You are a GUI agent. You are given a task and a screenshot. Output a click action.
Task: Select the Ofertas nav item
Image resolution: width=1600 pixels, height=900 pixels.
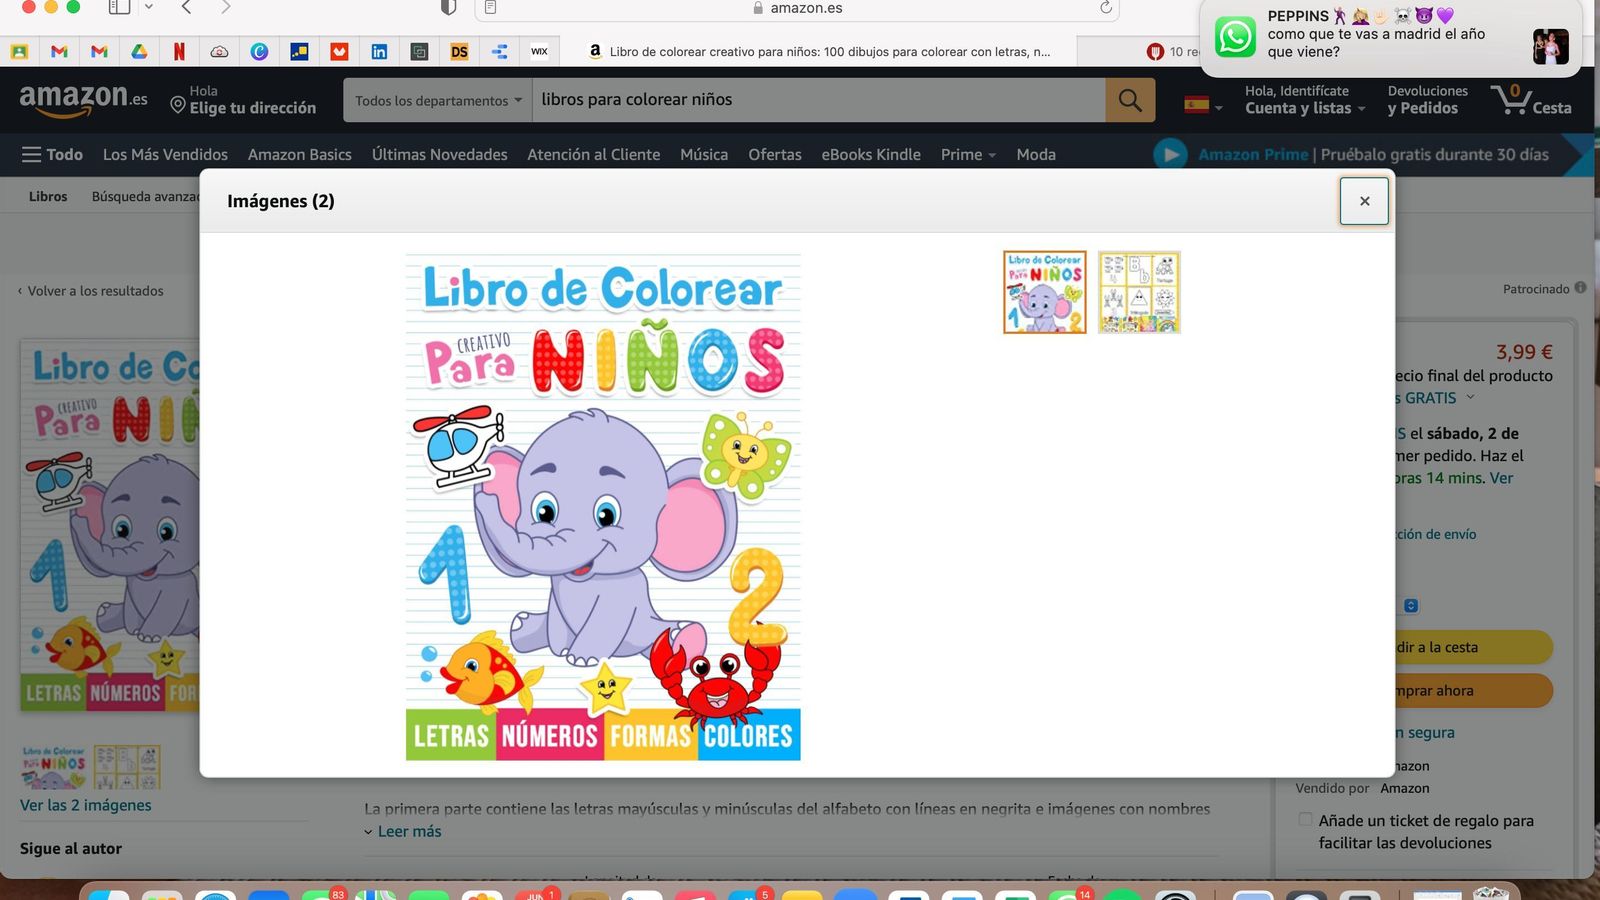(x=774, y=155)
